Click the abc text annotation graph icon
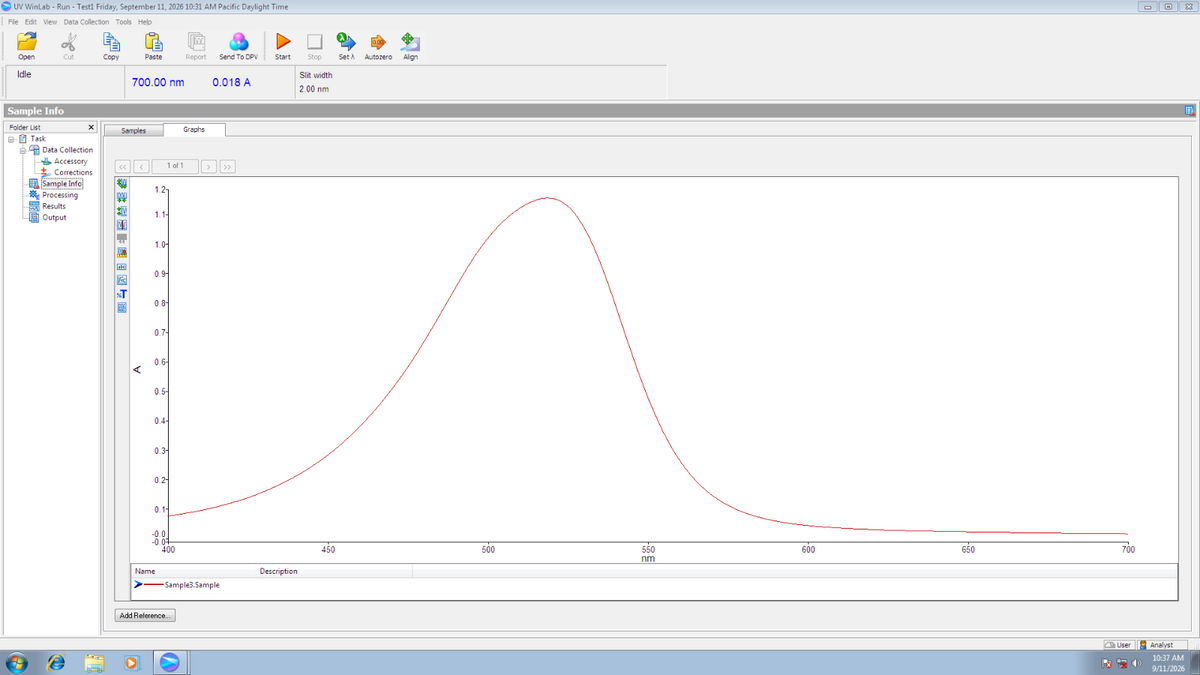This screenshot has width=1200, height=675. pos(122,266)
